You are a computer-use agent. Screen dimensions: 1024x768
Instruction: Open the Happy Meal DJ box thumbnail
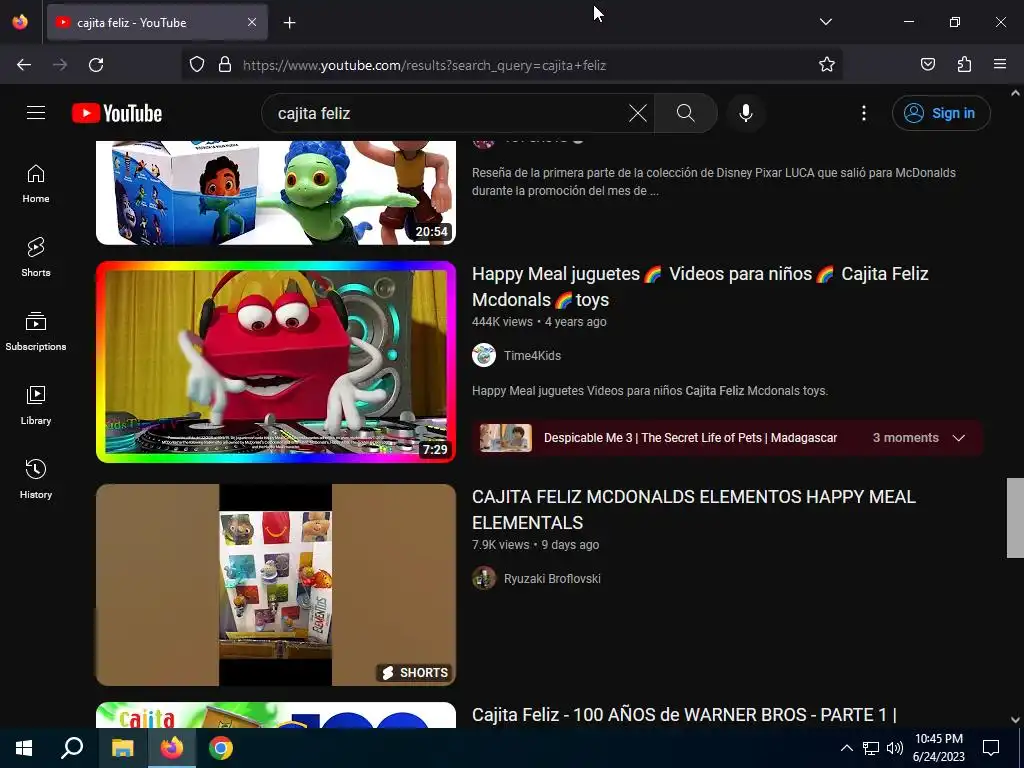[276, 362]
